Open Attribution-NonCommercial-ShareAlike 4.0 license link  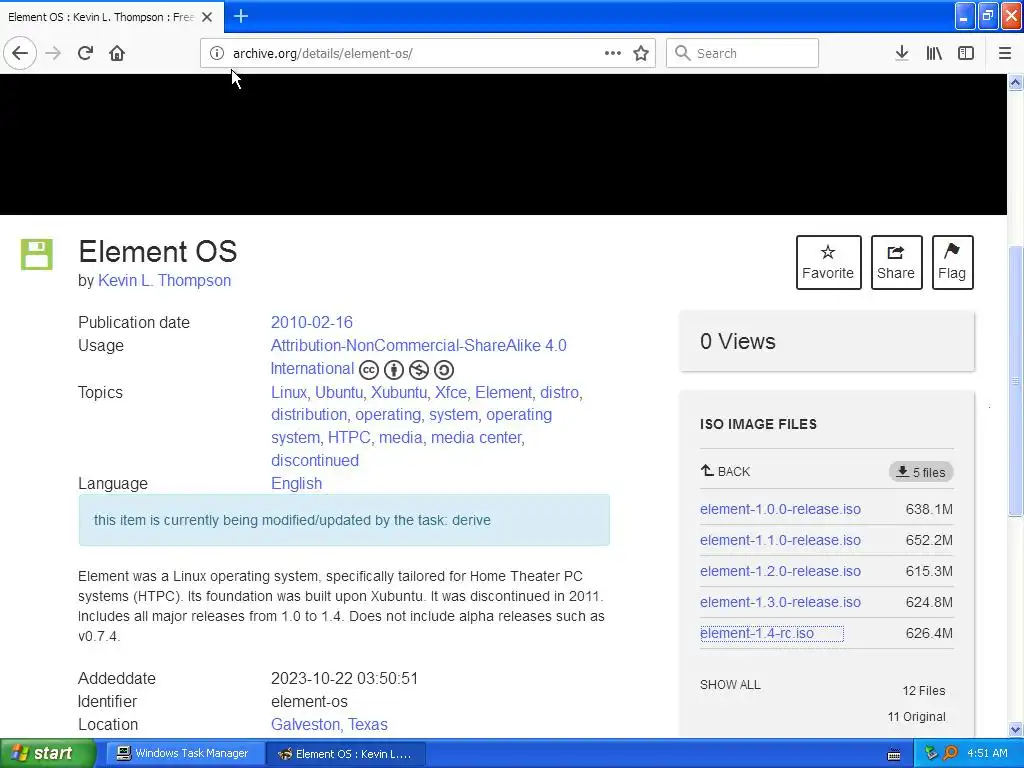click(x=419, y=357)
